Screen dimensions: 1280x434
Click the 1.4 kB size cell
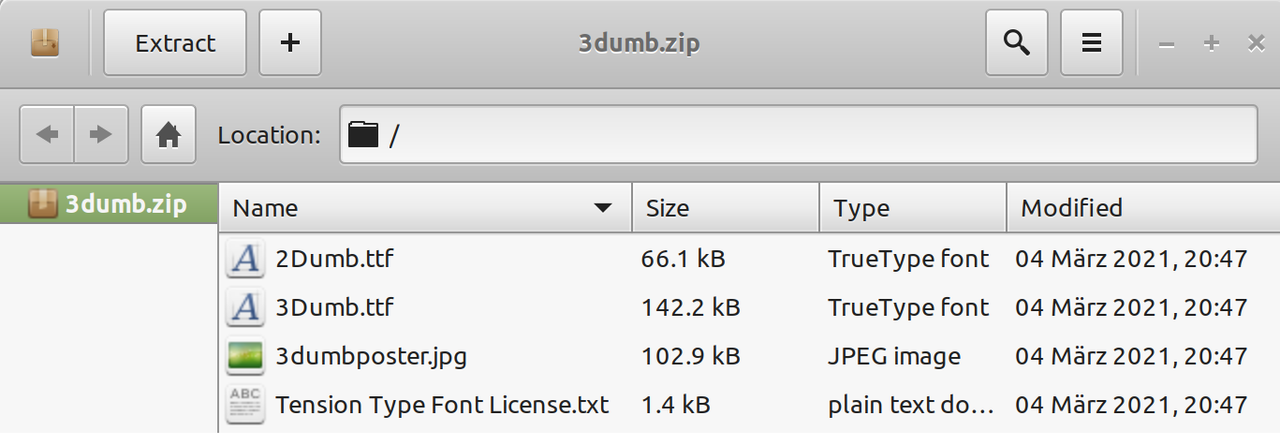click(676, 404)
